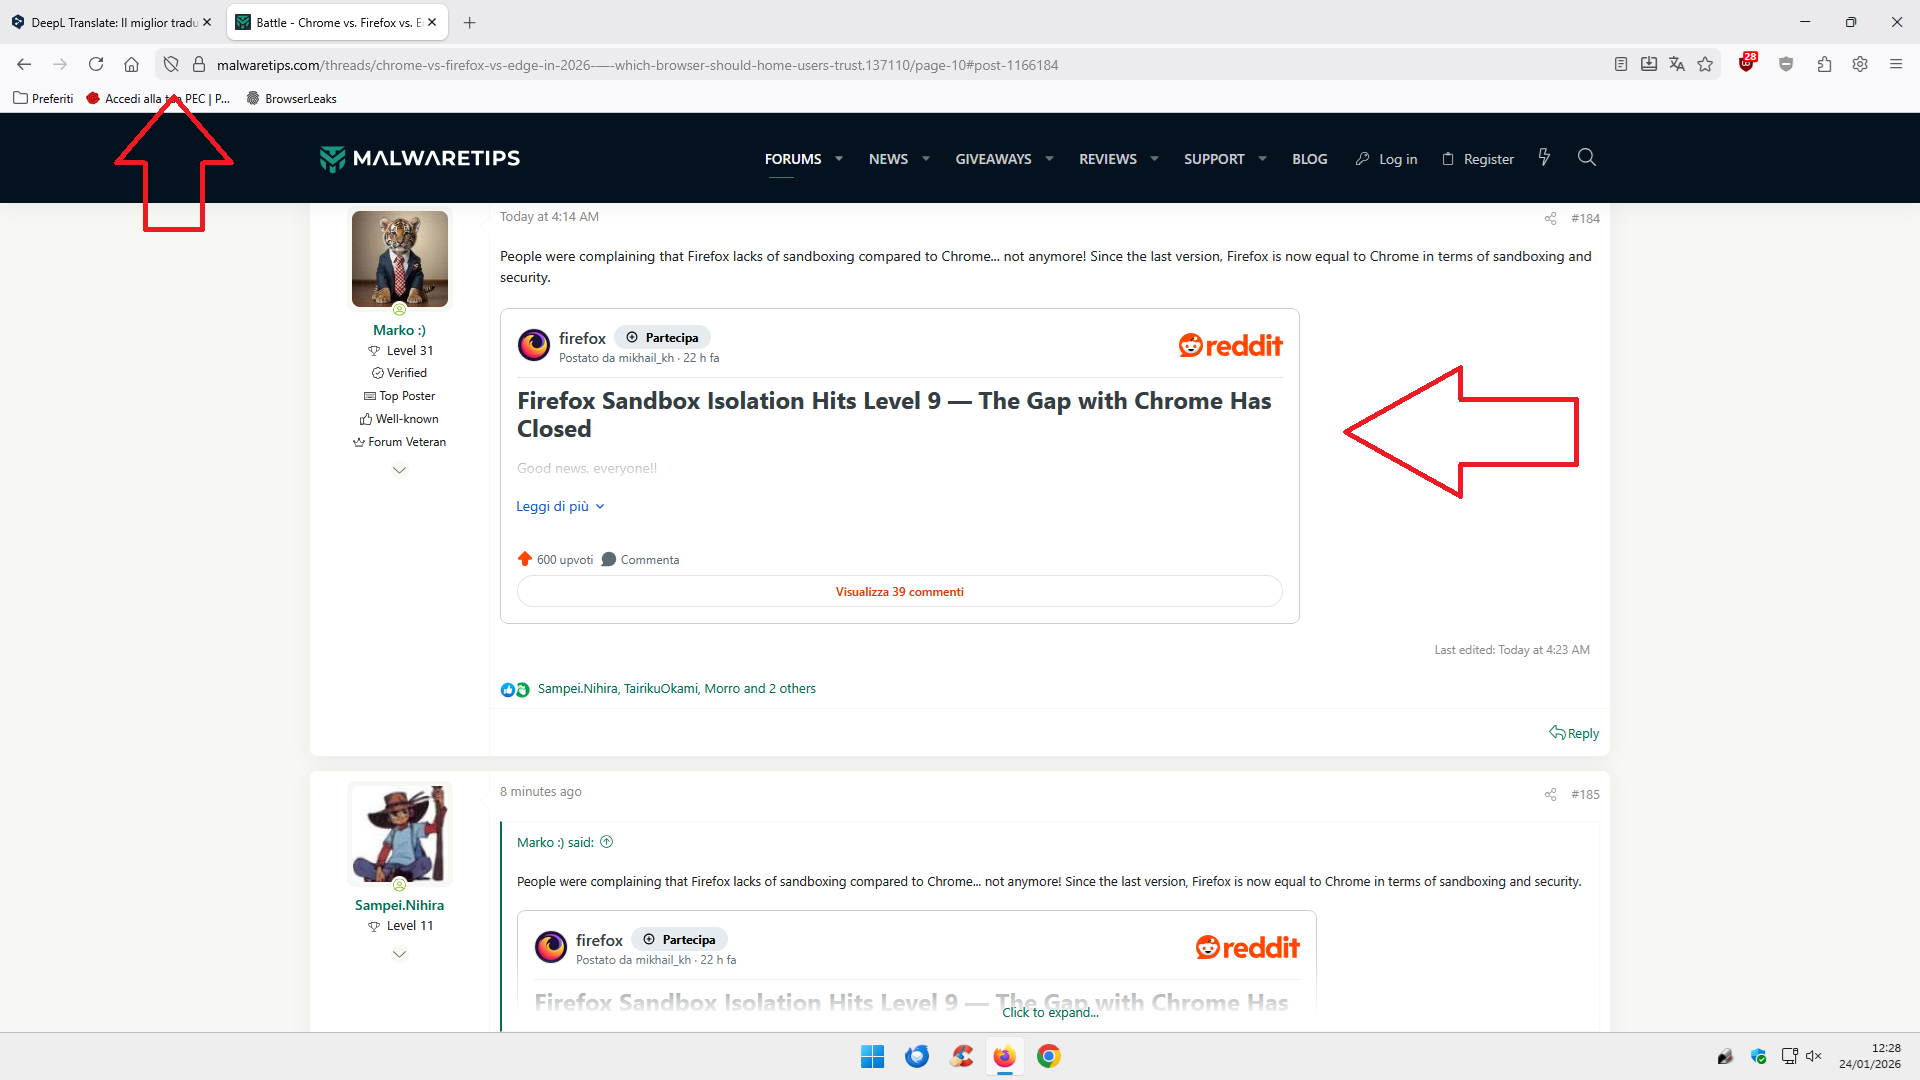Screen dimensions: 1920x1080
Task: Expand the FORUMS dropdown arrow
Action: [839, 159]
